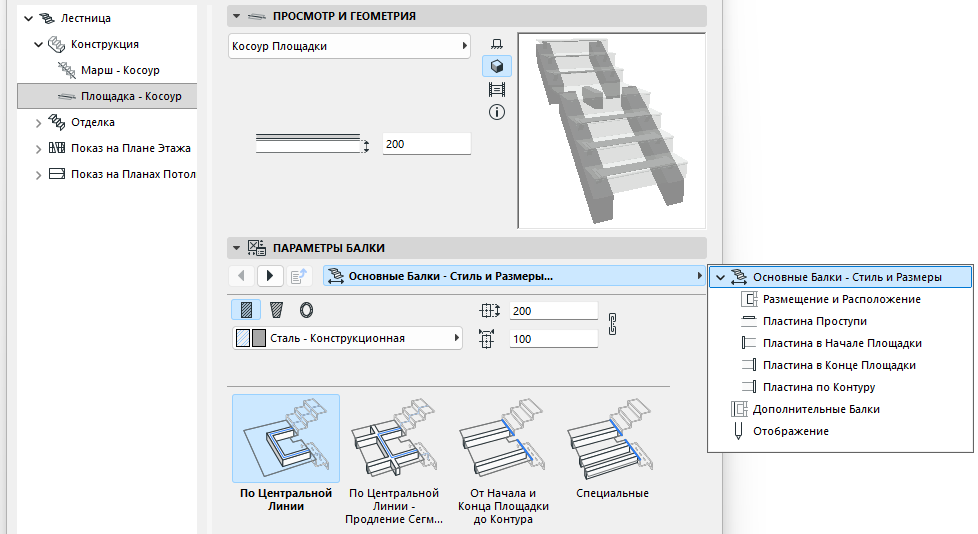
Task: Click beam width dimension icon
Action: click(x=490, y=311)
